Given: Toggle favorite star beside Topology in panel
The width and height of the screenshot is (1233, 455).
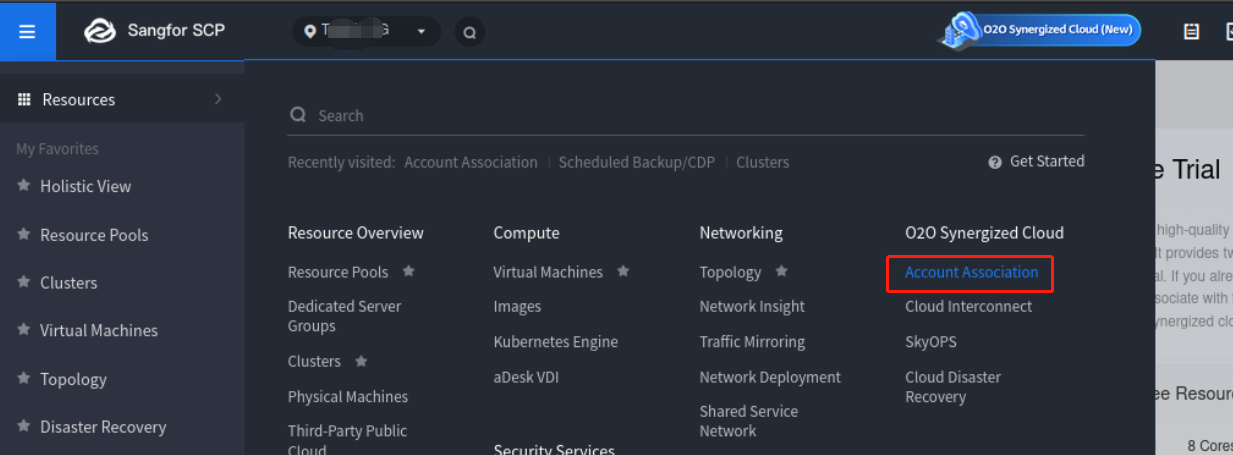Looking at the screenshot, I should [782, 271].
